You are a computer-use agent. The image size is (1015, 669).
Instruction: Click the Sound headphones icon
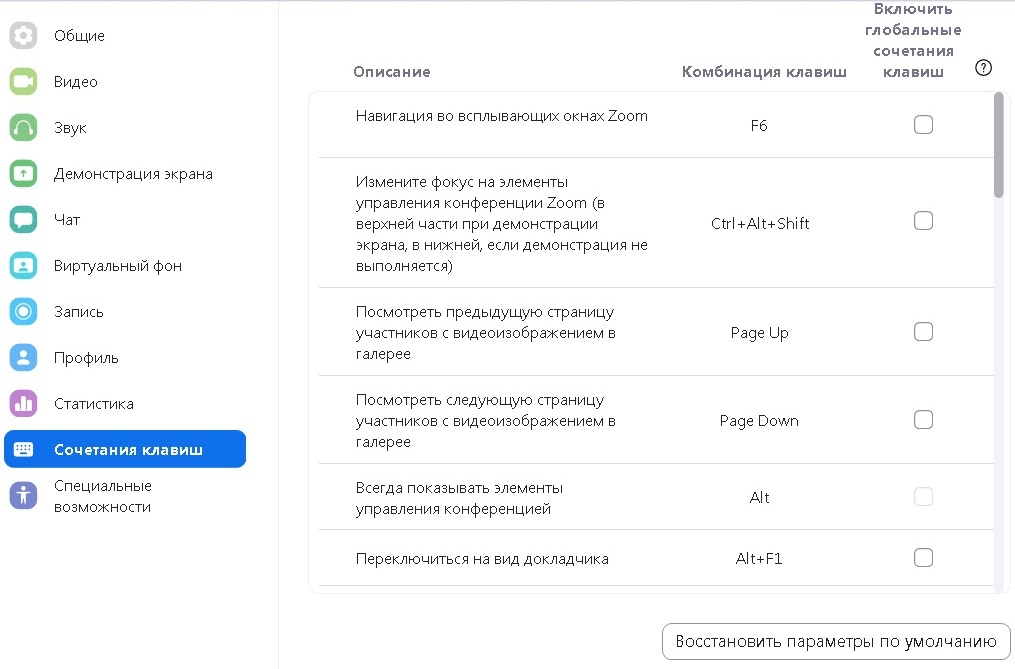tap(23, 128)
